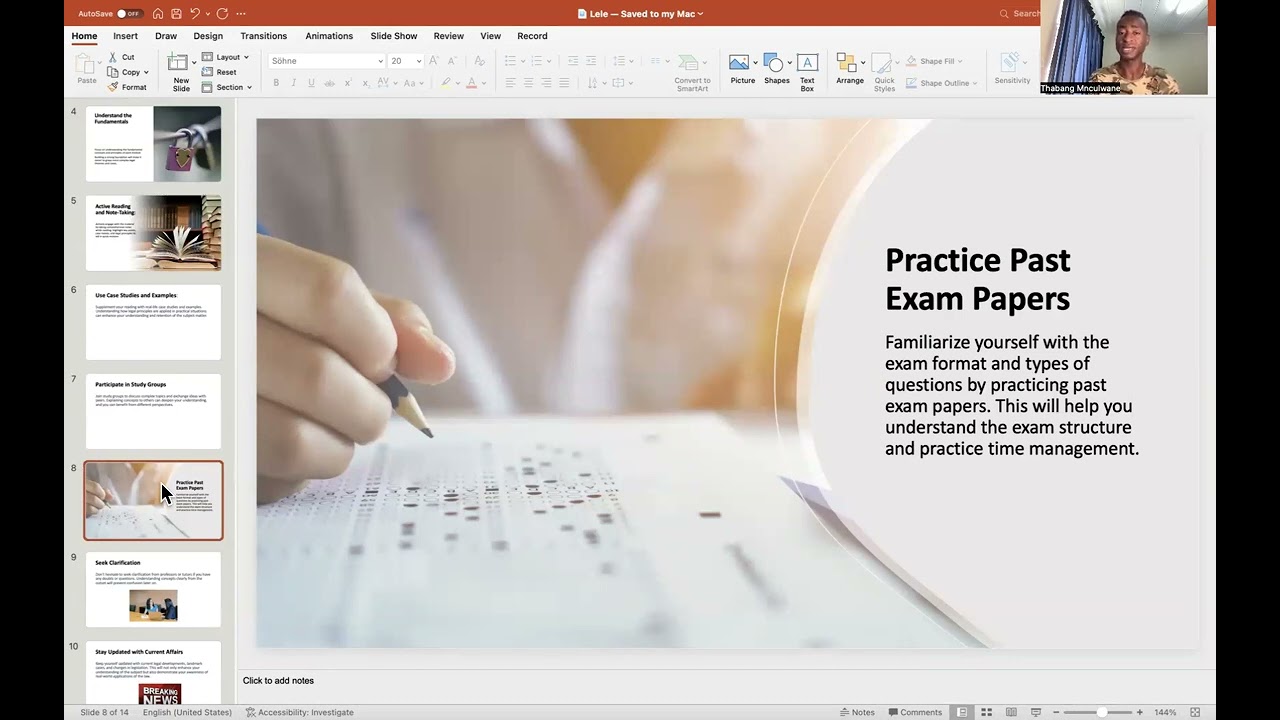Image resolution: width=1280 pixels, height=720 pixels.
Task: Click the zoom out minus button
Action: (1056, 712)
